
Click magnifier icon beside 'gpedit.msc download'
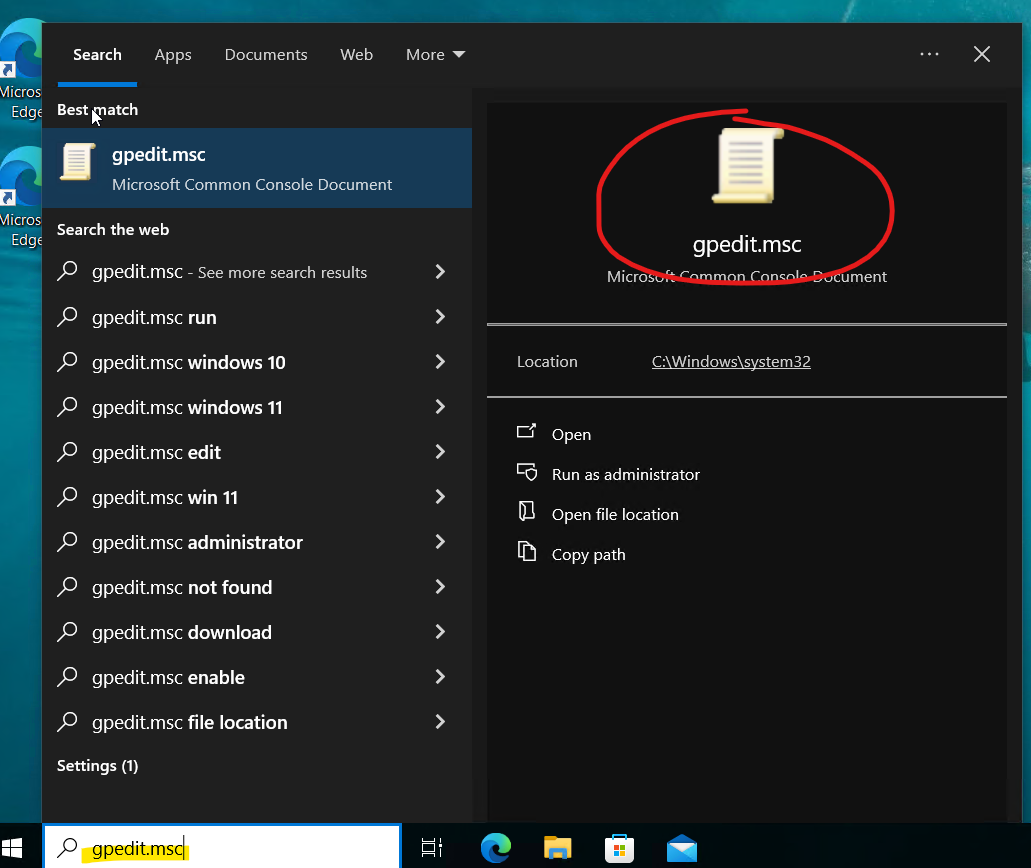click(x=67, y=631)
